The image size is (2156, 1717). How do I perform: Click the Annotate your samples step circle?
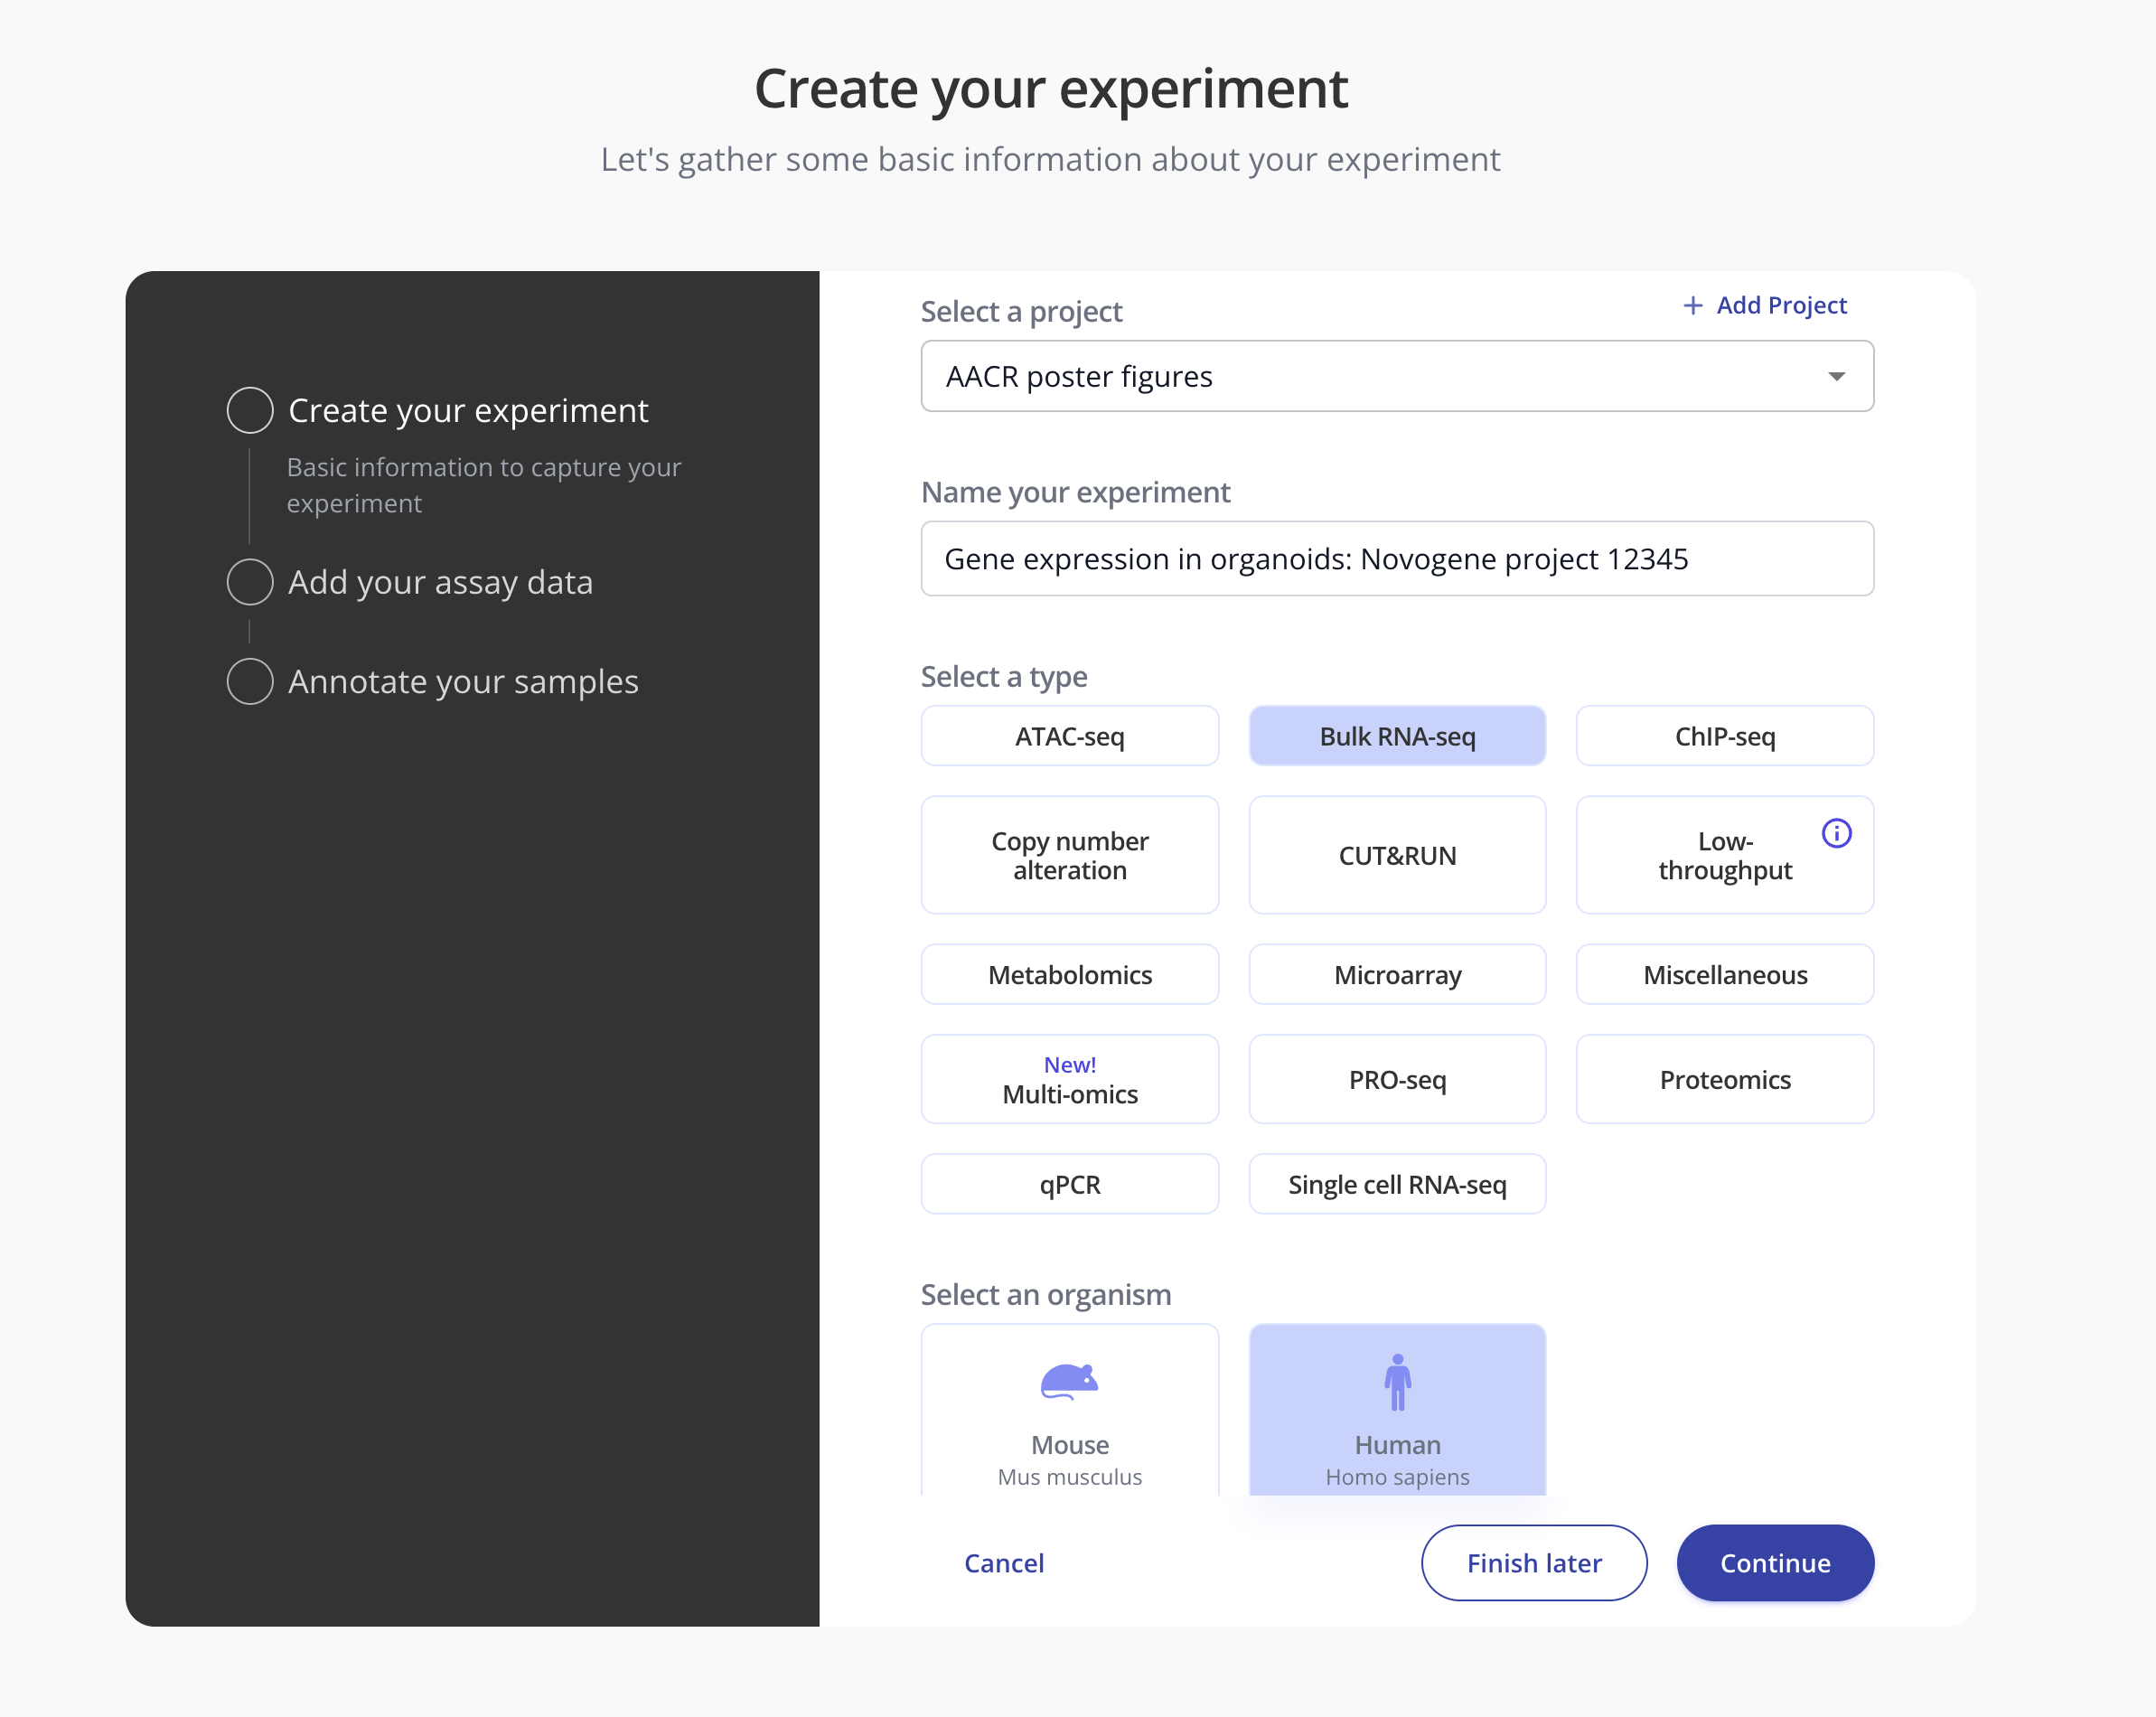[x=250, y=681]
